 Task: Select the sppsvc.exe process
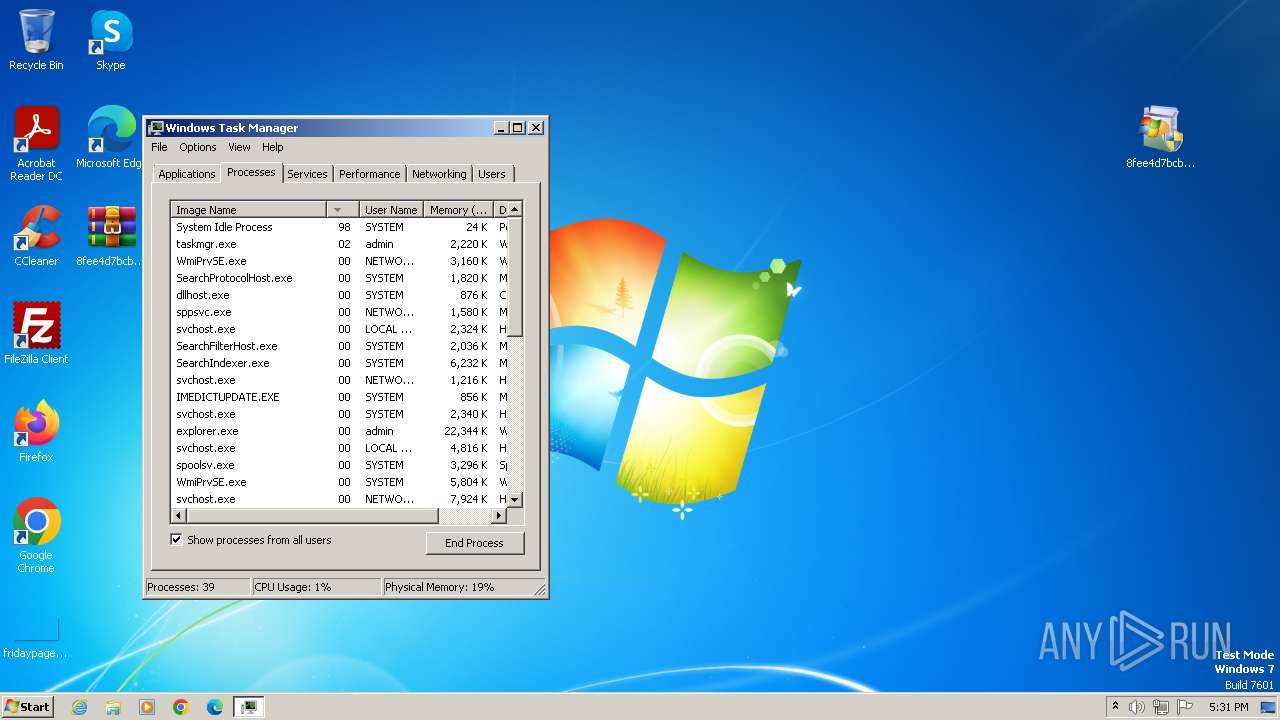(x=339, y=312)
